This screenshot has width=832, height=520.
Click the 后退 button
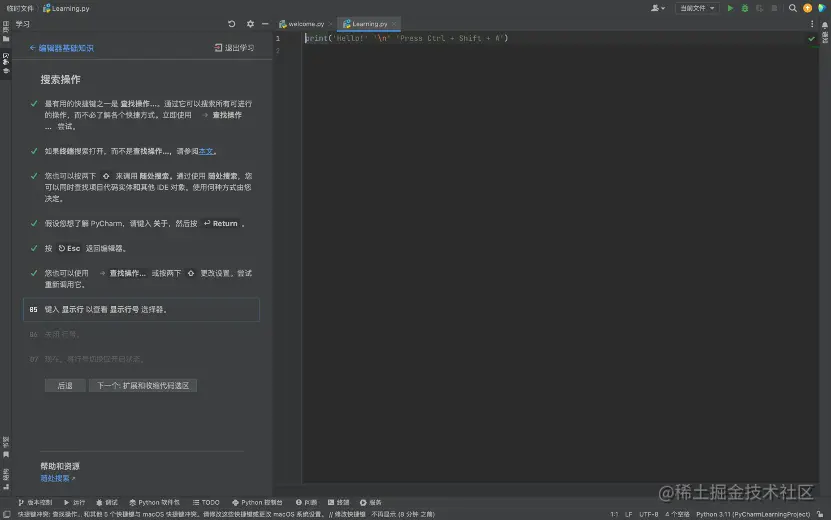pos(65,385)
